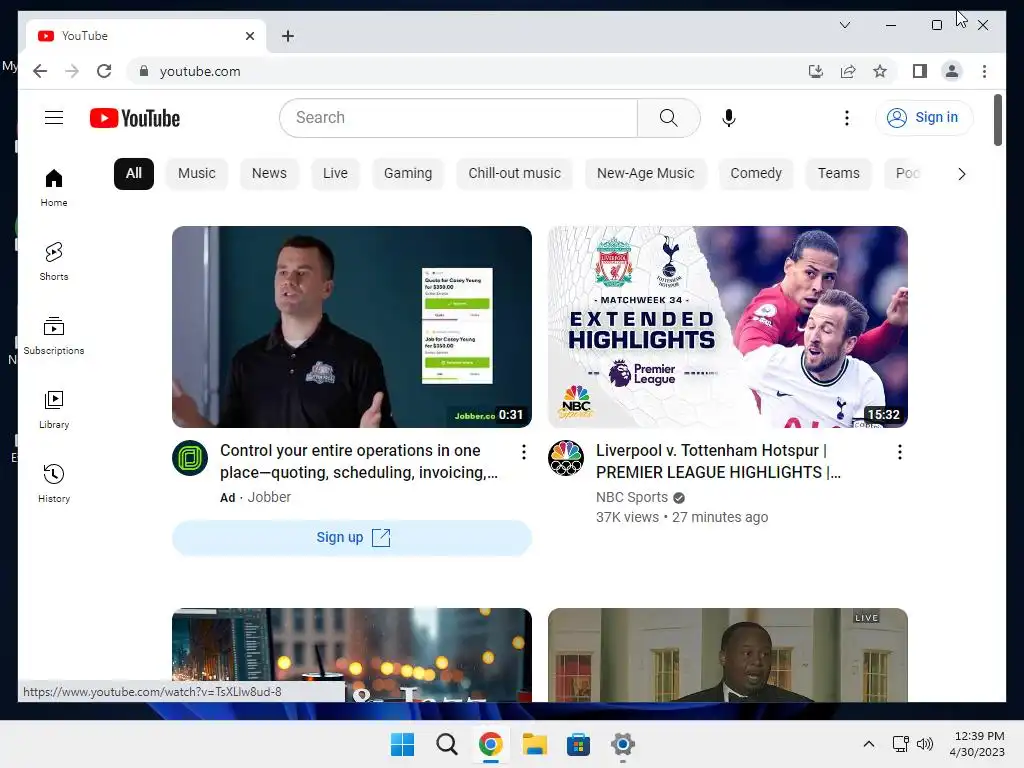This screenshot has width=1024, height=768.
Task: Open Settings gear from the taskbar
Action: click(622, 744)
